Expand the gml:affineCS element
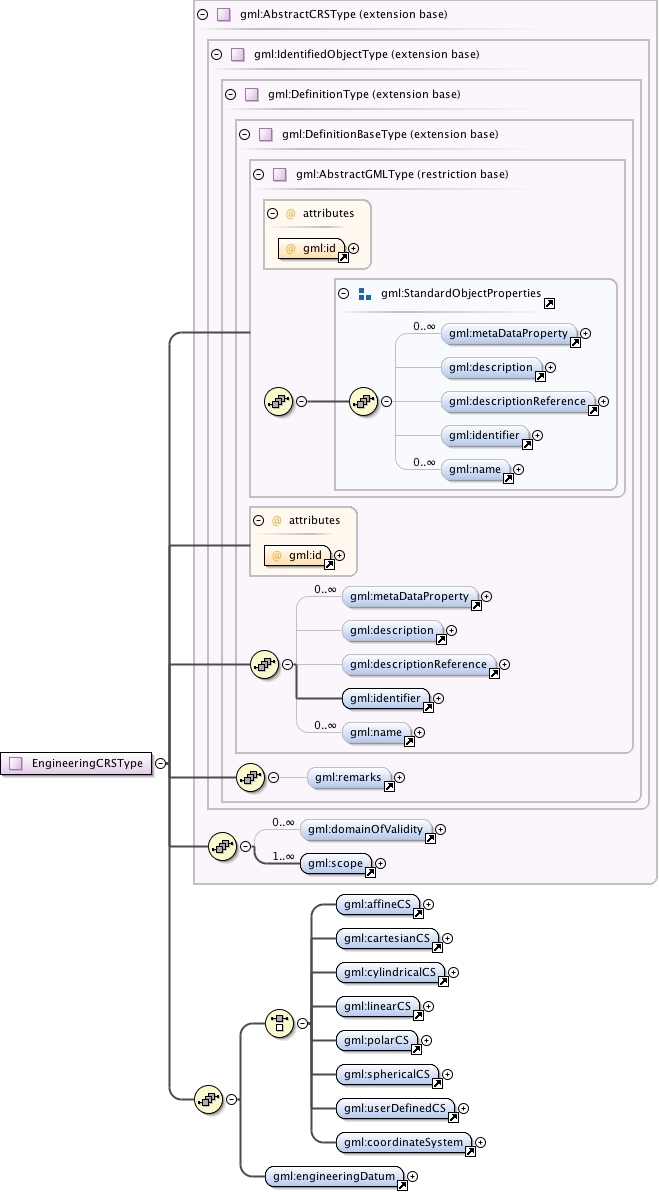This screenshot has width=659, height=1192. tap(429, 905)
